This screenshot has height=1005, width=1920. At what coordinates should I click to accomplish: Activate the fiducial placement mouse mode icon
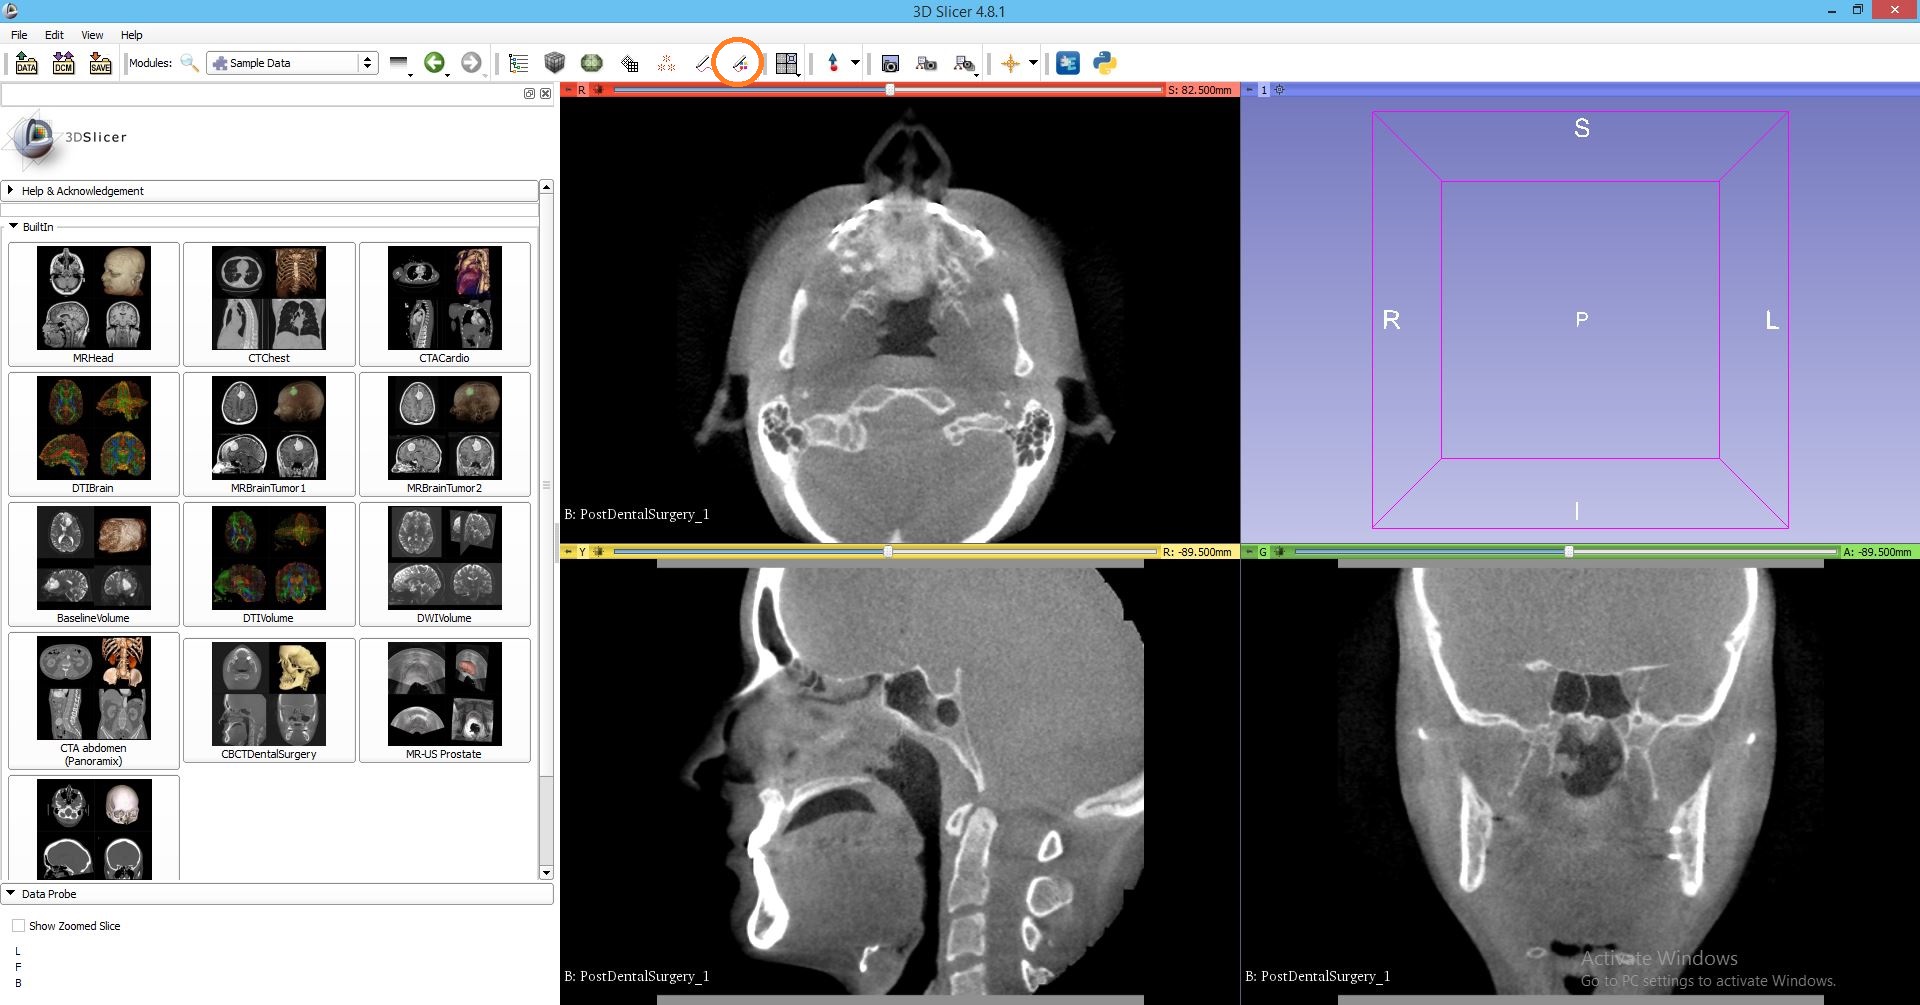tap(833, 63)
